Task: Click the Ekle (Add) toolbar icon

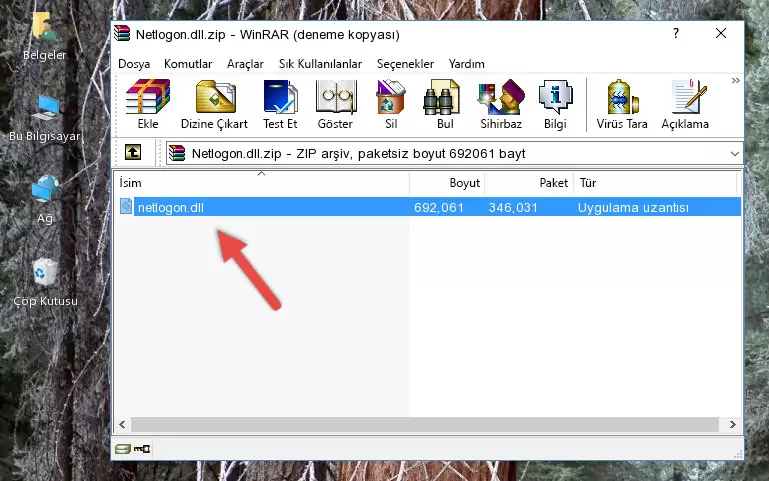Action: 148,97
